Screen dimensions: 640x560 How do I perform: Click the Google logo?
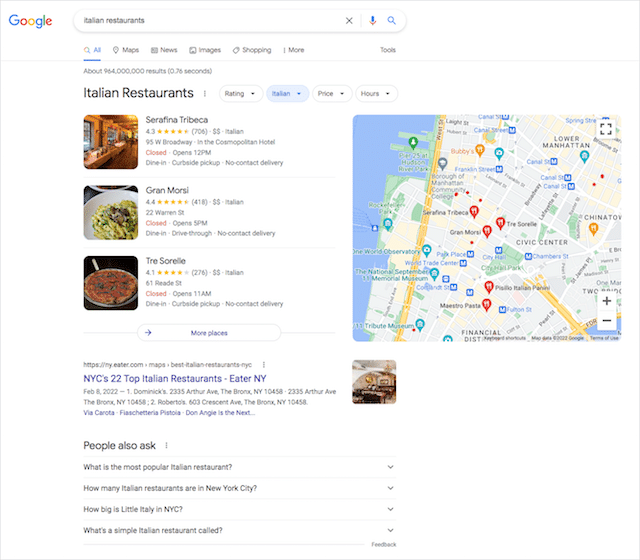[x=30, y=21]
